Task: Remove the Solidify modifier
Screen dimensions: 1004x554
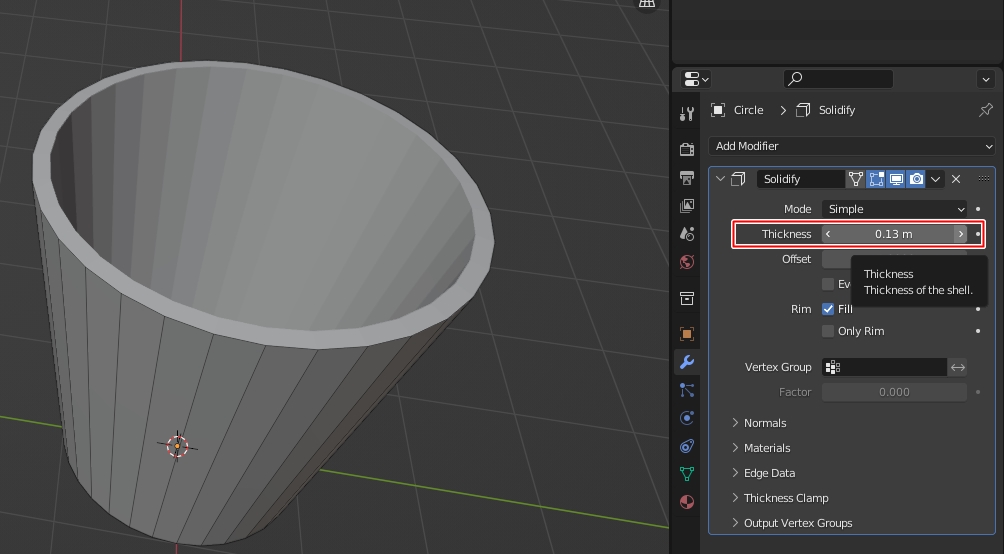Action: pyautogui.click(x=956, y=179)
